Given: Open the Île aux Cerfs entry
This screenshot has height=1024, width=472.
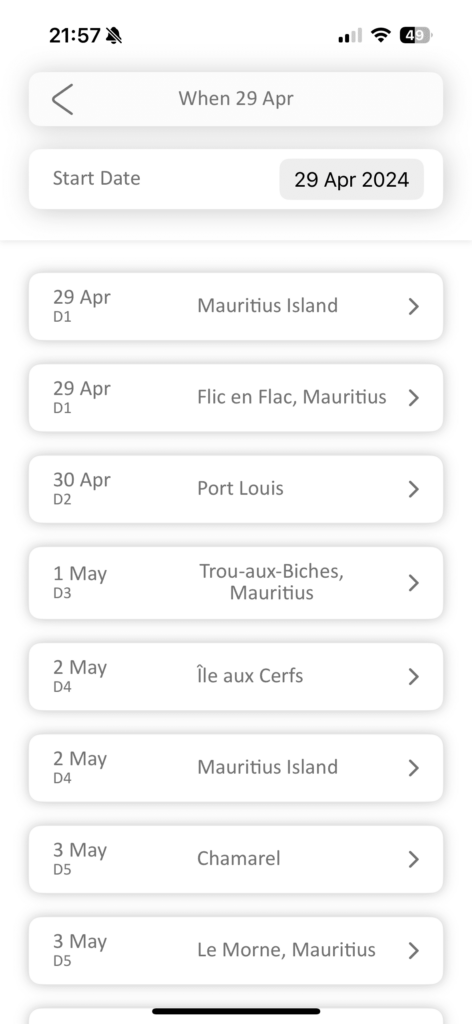Looking at the screenshot, I should [x=236, y=676].
